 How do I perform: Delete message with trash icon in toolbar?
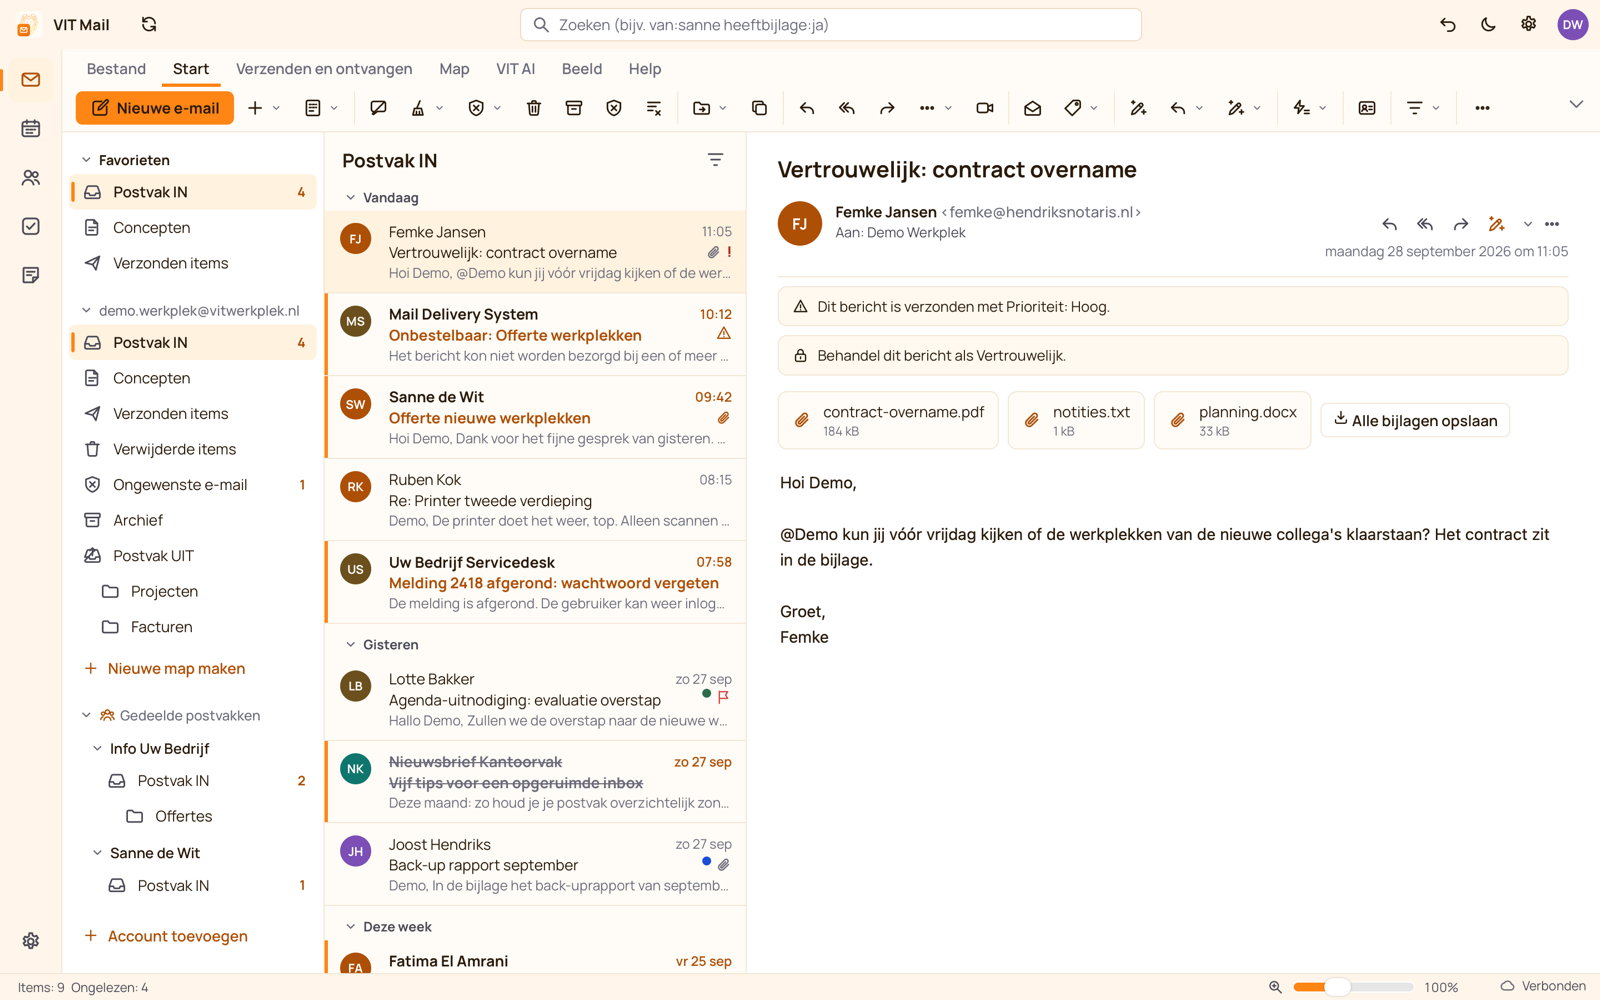point(534,108)
